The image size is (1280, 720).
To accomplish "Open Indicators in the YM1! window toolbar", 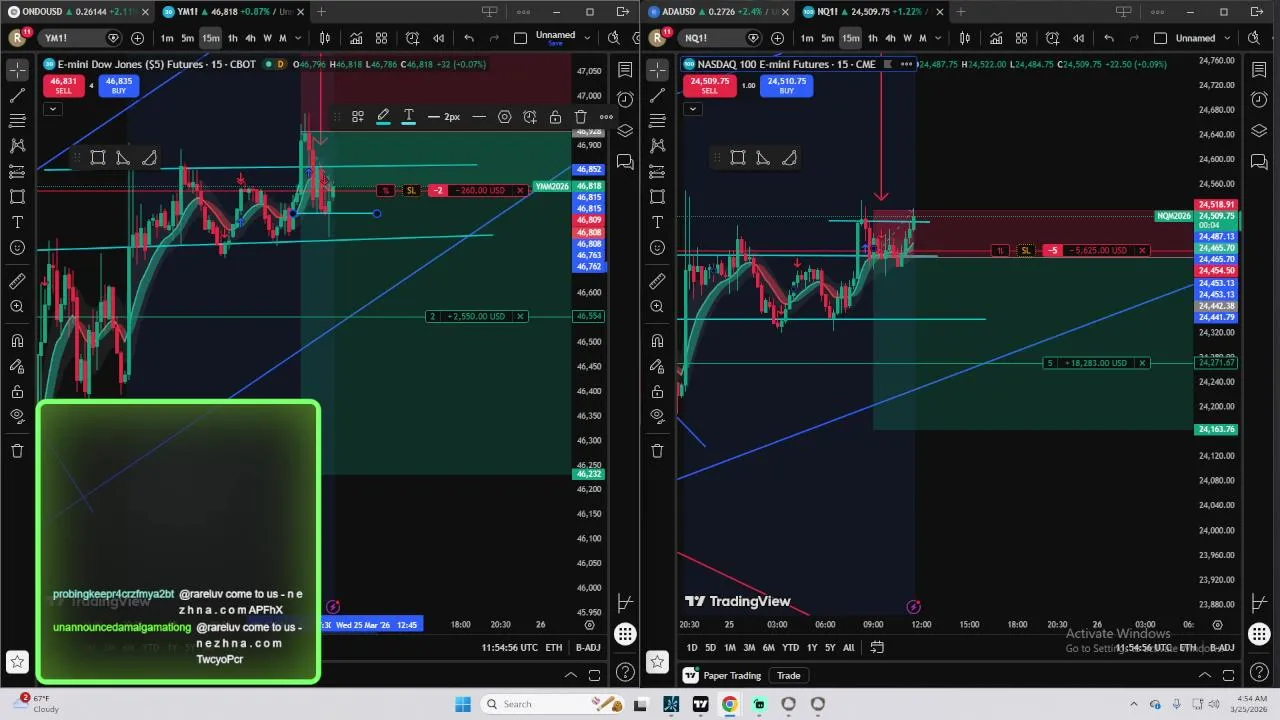I will 356,38.
